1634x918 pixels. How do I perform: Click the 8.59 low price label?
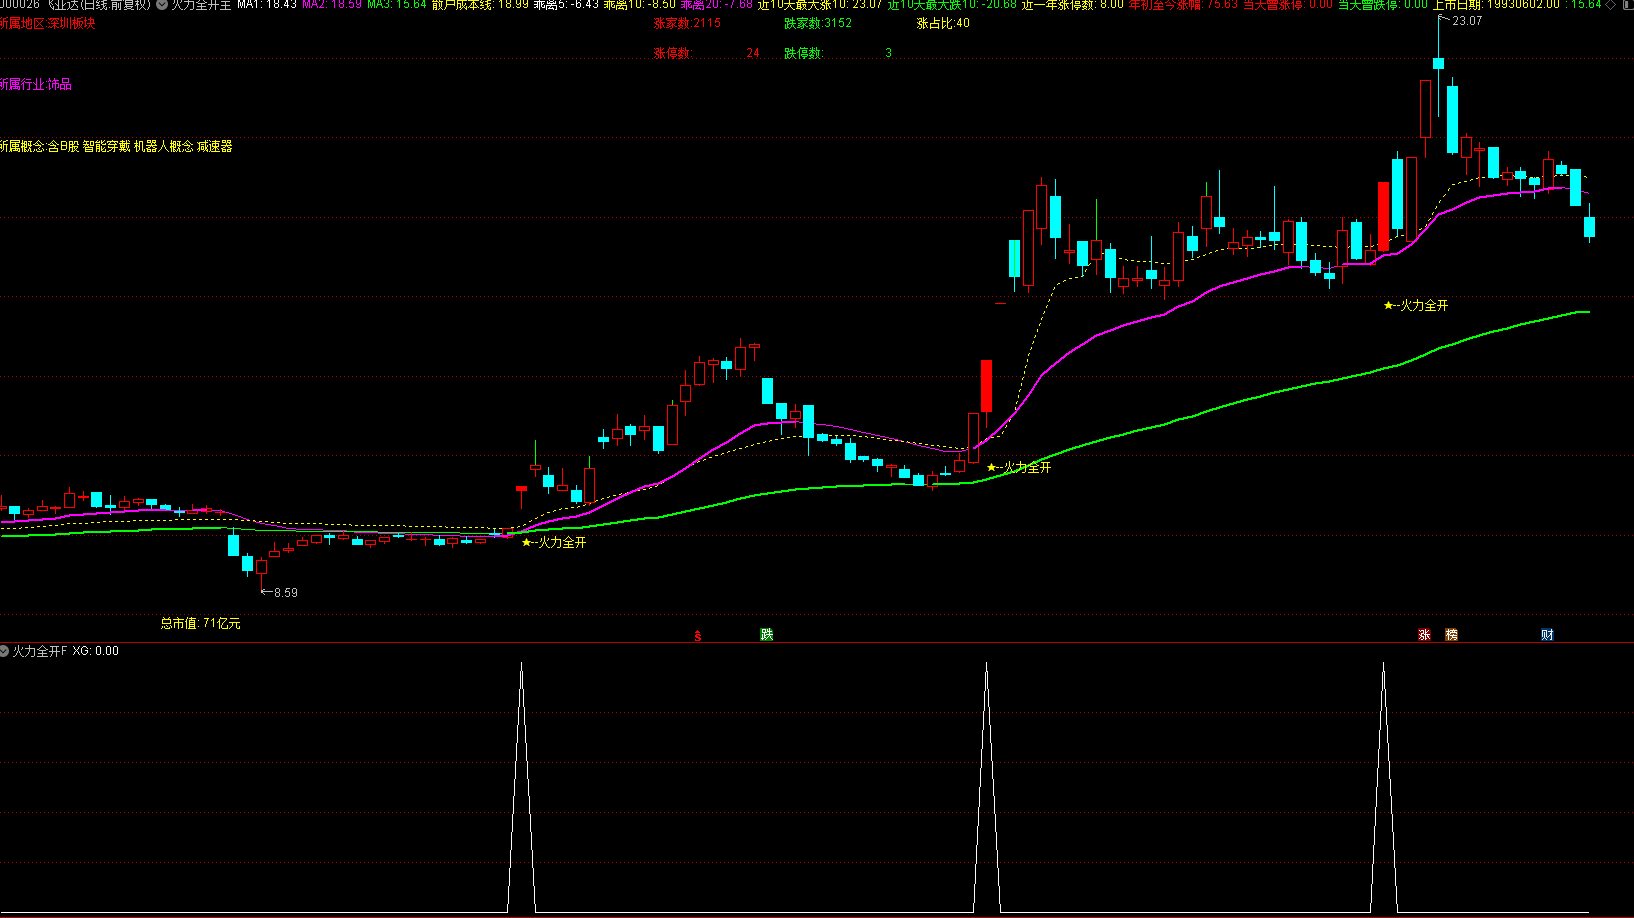click(286, 593)
